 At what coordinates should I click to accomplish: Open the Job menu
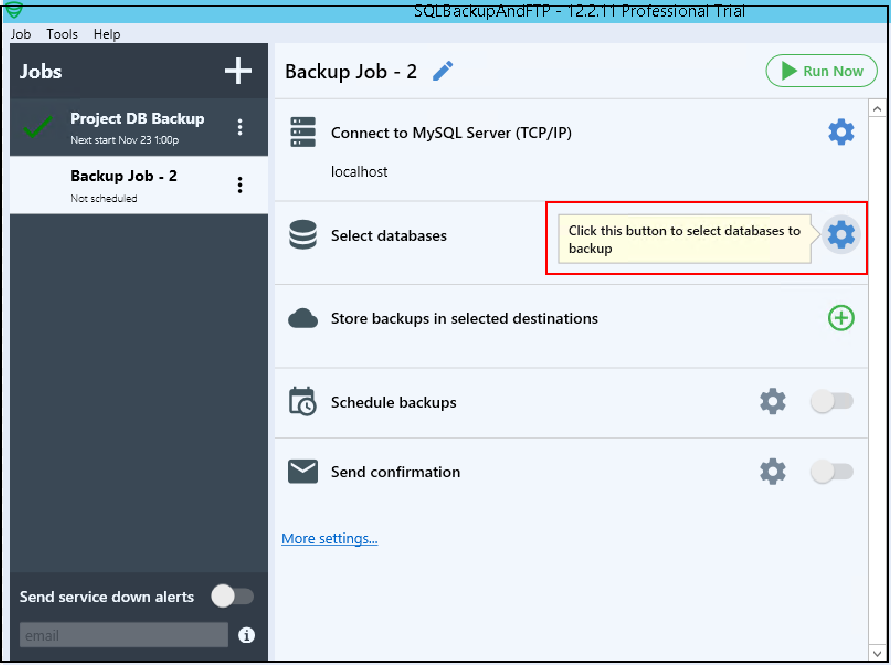tap(21, 34)
